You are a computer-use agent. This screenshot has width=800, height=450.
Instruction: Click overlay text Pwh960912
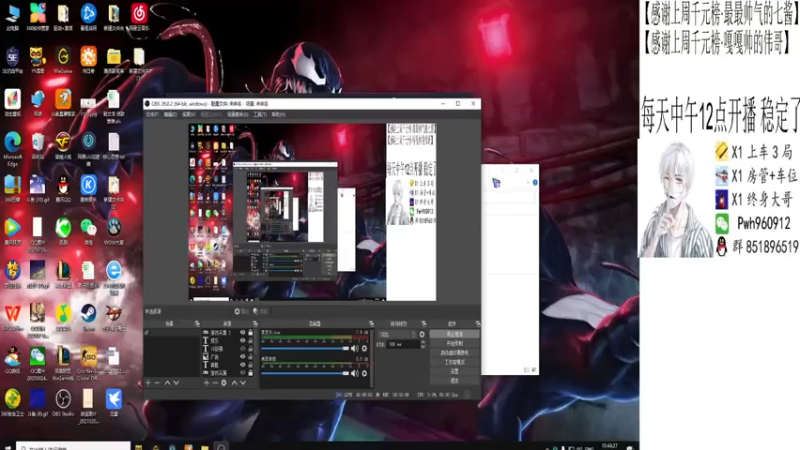(763, 223)
